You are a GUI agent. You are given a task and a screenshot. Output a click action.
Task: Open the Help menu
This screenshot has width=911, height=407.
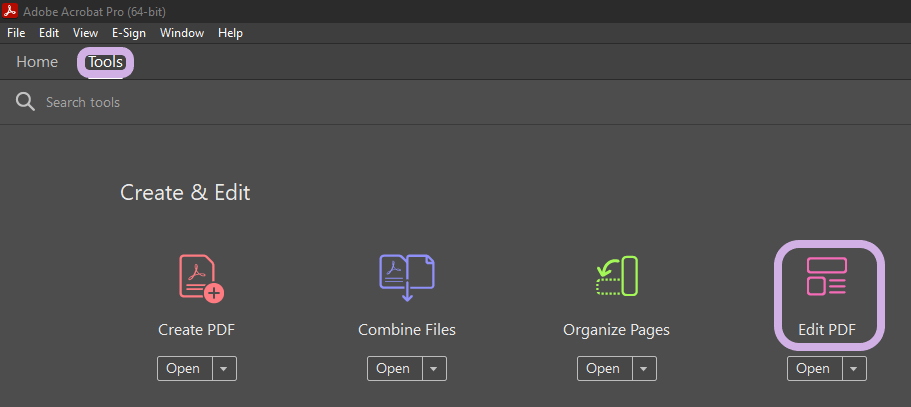(x=230, y=33)
